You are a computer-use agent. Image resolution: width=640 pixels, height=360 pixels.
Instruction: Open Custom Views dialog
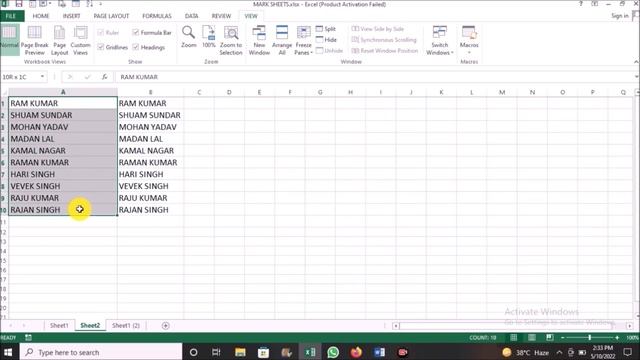pyautogui.click(x=80, y=40)
